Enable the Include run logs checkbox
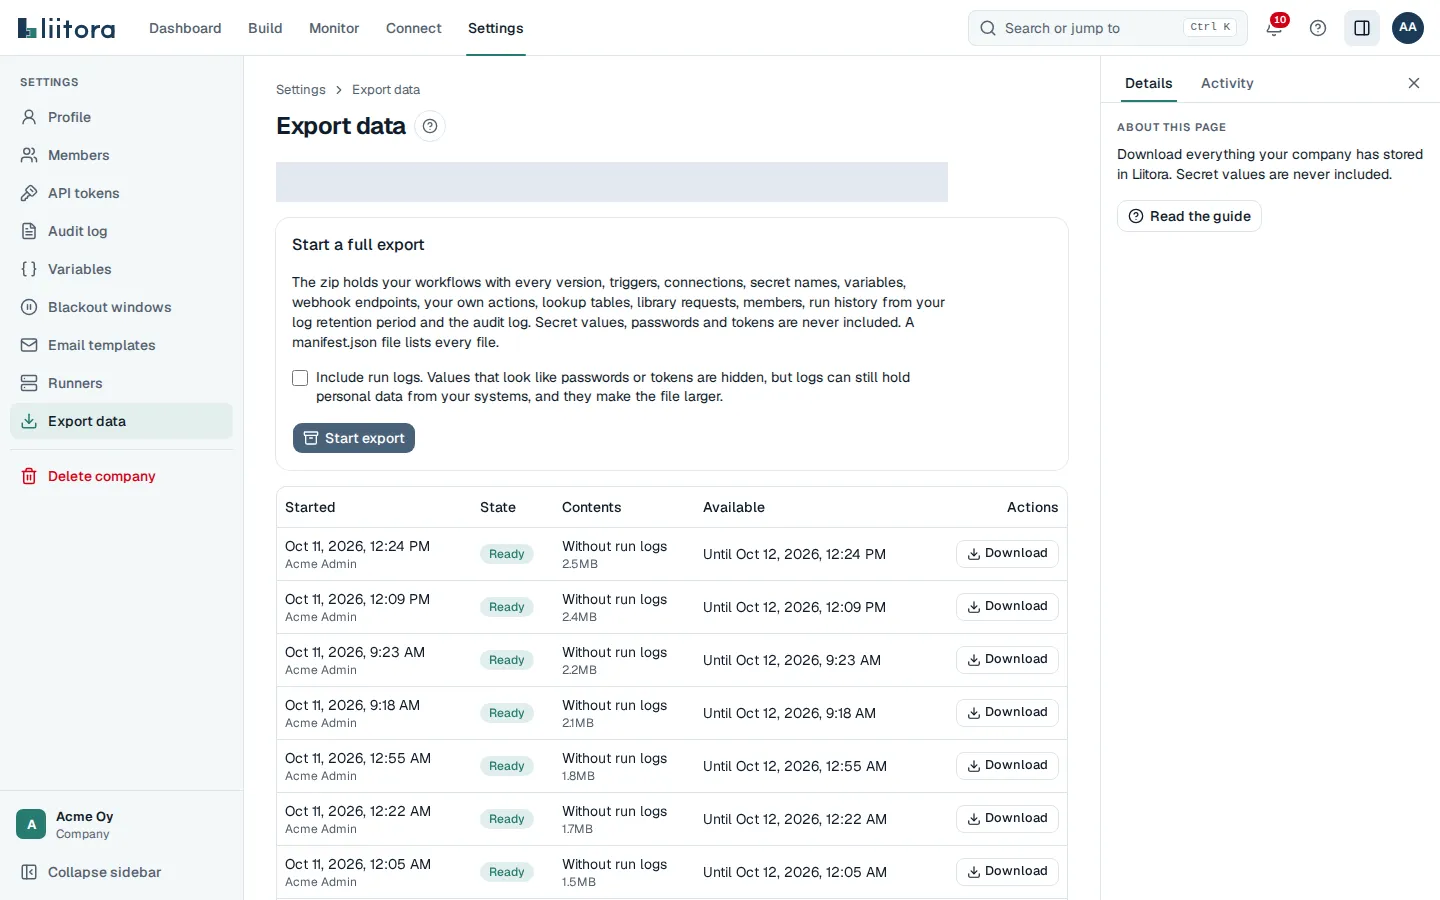The height and width of the screenshot is (900, 1440). point(300,378)
